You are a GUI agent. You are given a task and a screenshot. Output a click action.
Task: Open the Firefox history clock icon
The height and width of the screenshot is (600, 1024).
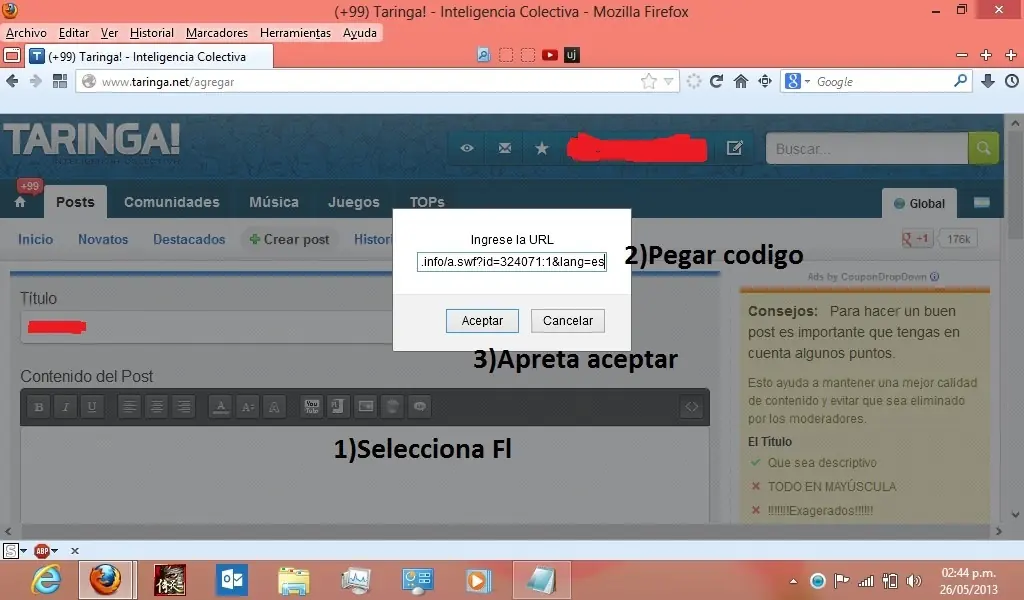tap(1012, 81)
